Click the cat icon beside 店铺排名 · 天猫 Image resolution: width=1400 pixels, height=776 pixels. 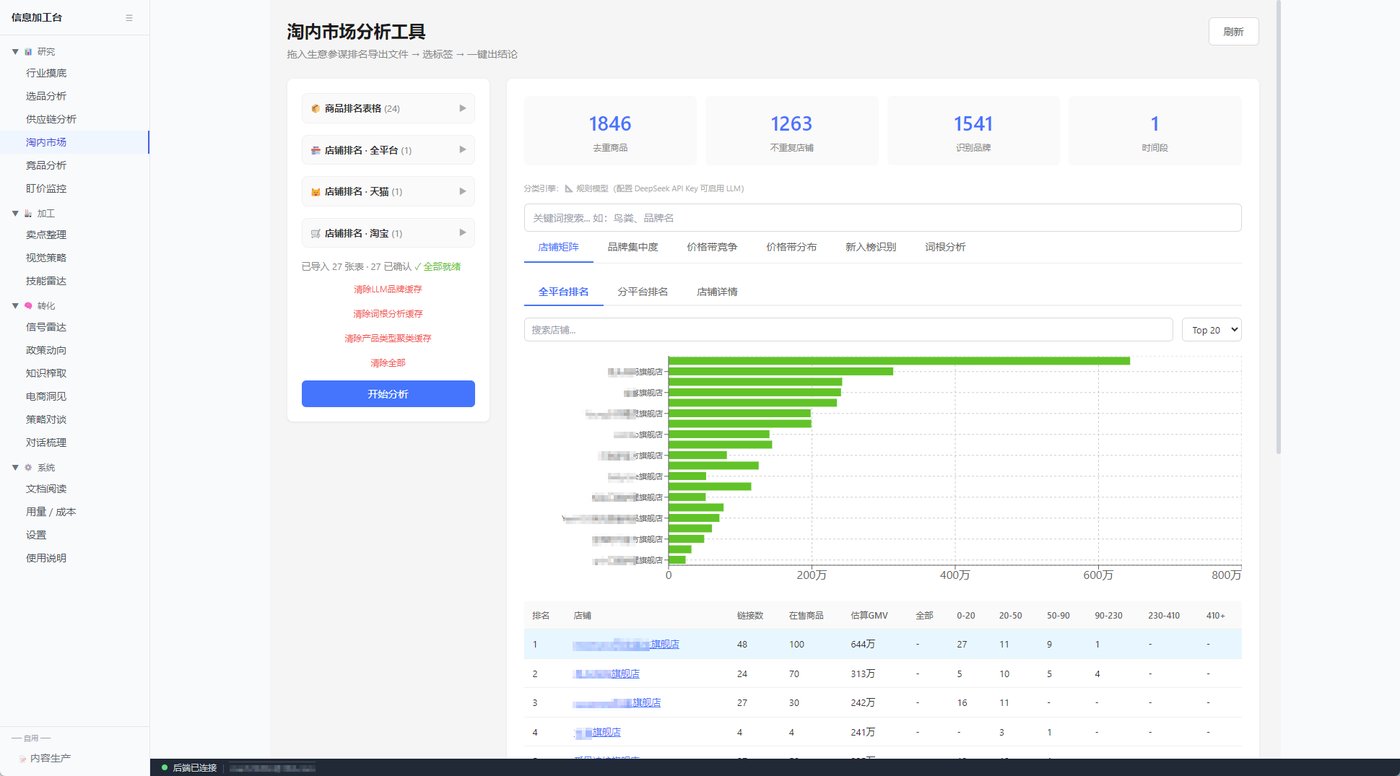click(315, 191)
